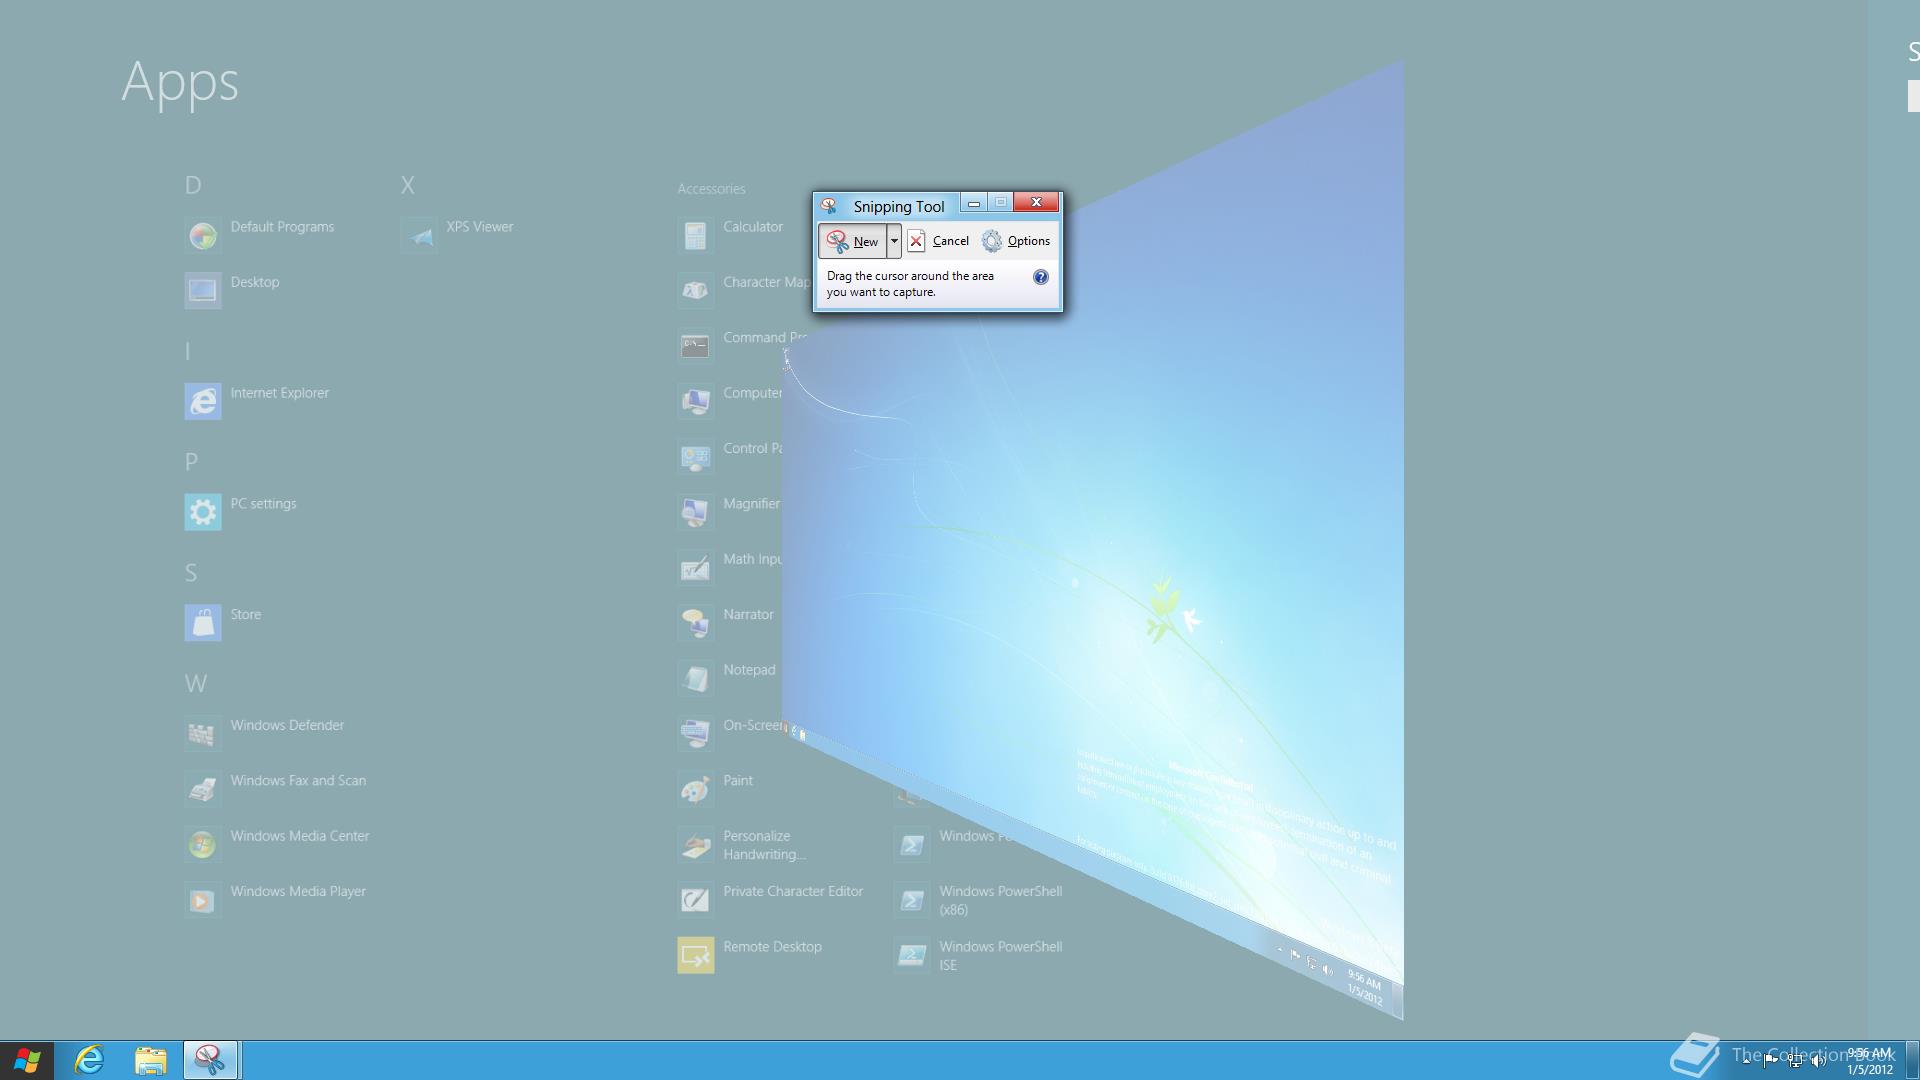The height and width of the screenshot is (1080, 1920).
Task: Click Cancel in the Snipping Tool
Action: pos(938,241)
